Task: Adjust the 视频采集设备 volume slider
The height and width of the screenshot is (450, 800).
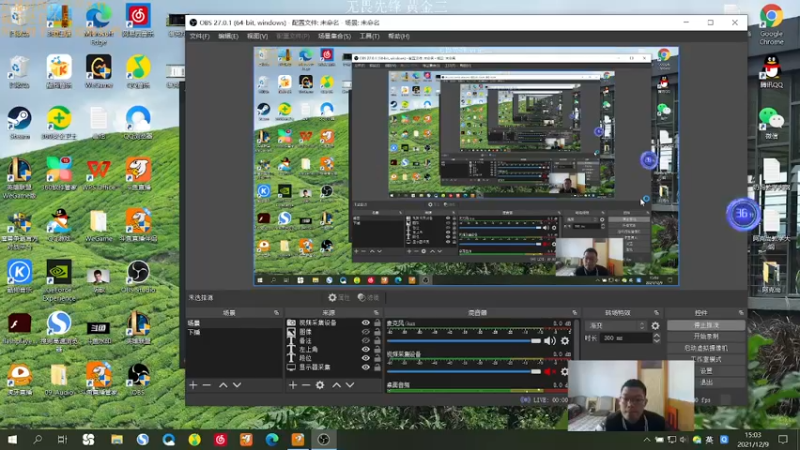Action: pyautogui.click(x=464, y=371)
